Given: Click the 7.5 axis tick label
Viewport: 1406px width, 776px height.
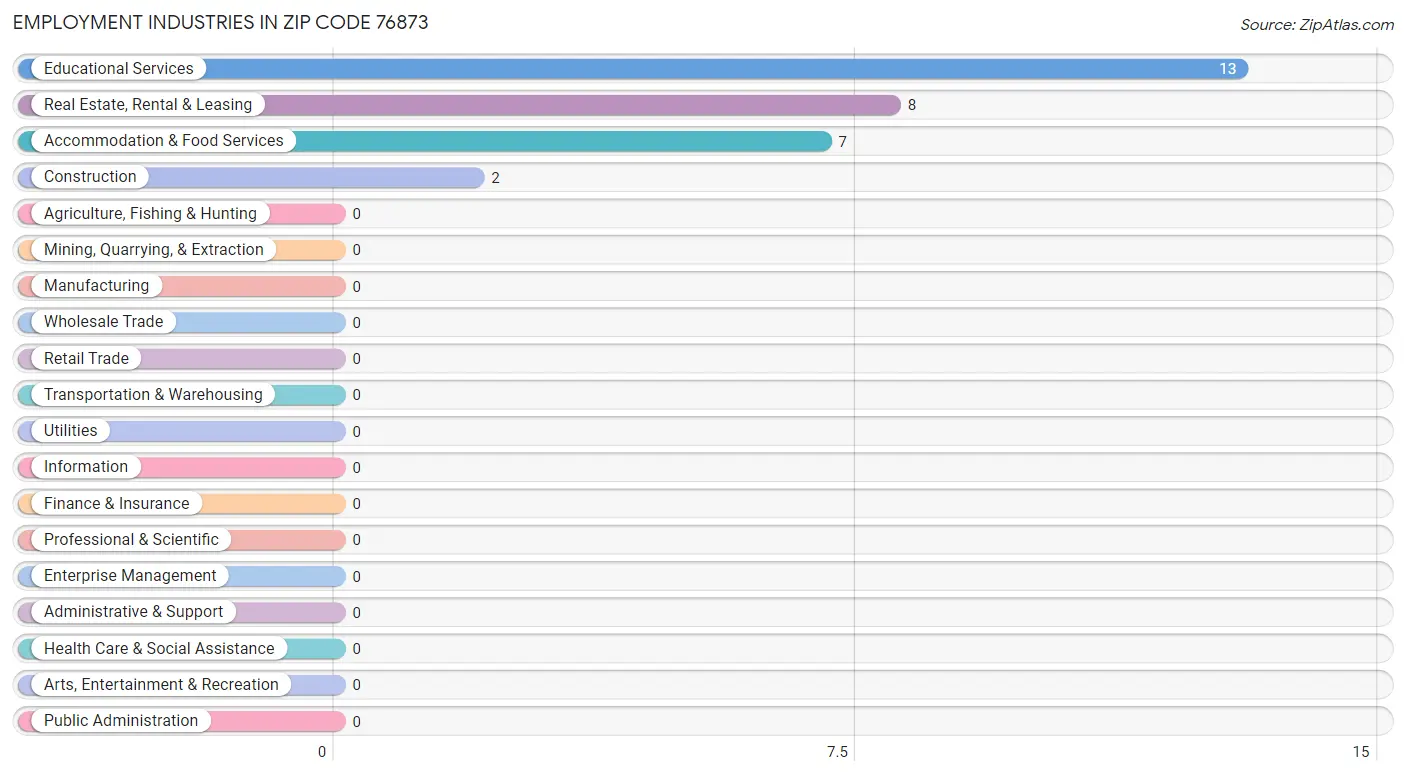Looking at the screenshot, I should (837, 752).
